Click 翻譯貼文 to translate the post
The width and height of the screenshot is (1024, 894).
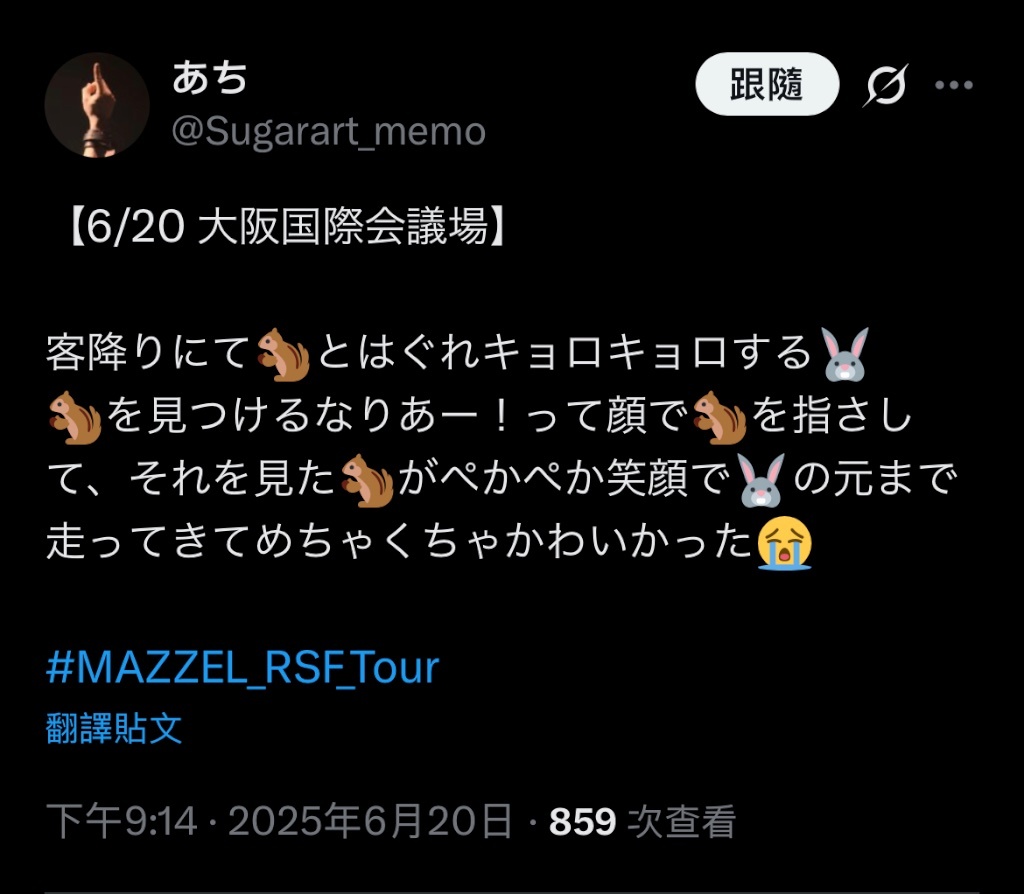(114, 728)
